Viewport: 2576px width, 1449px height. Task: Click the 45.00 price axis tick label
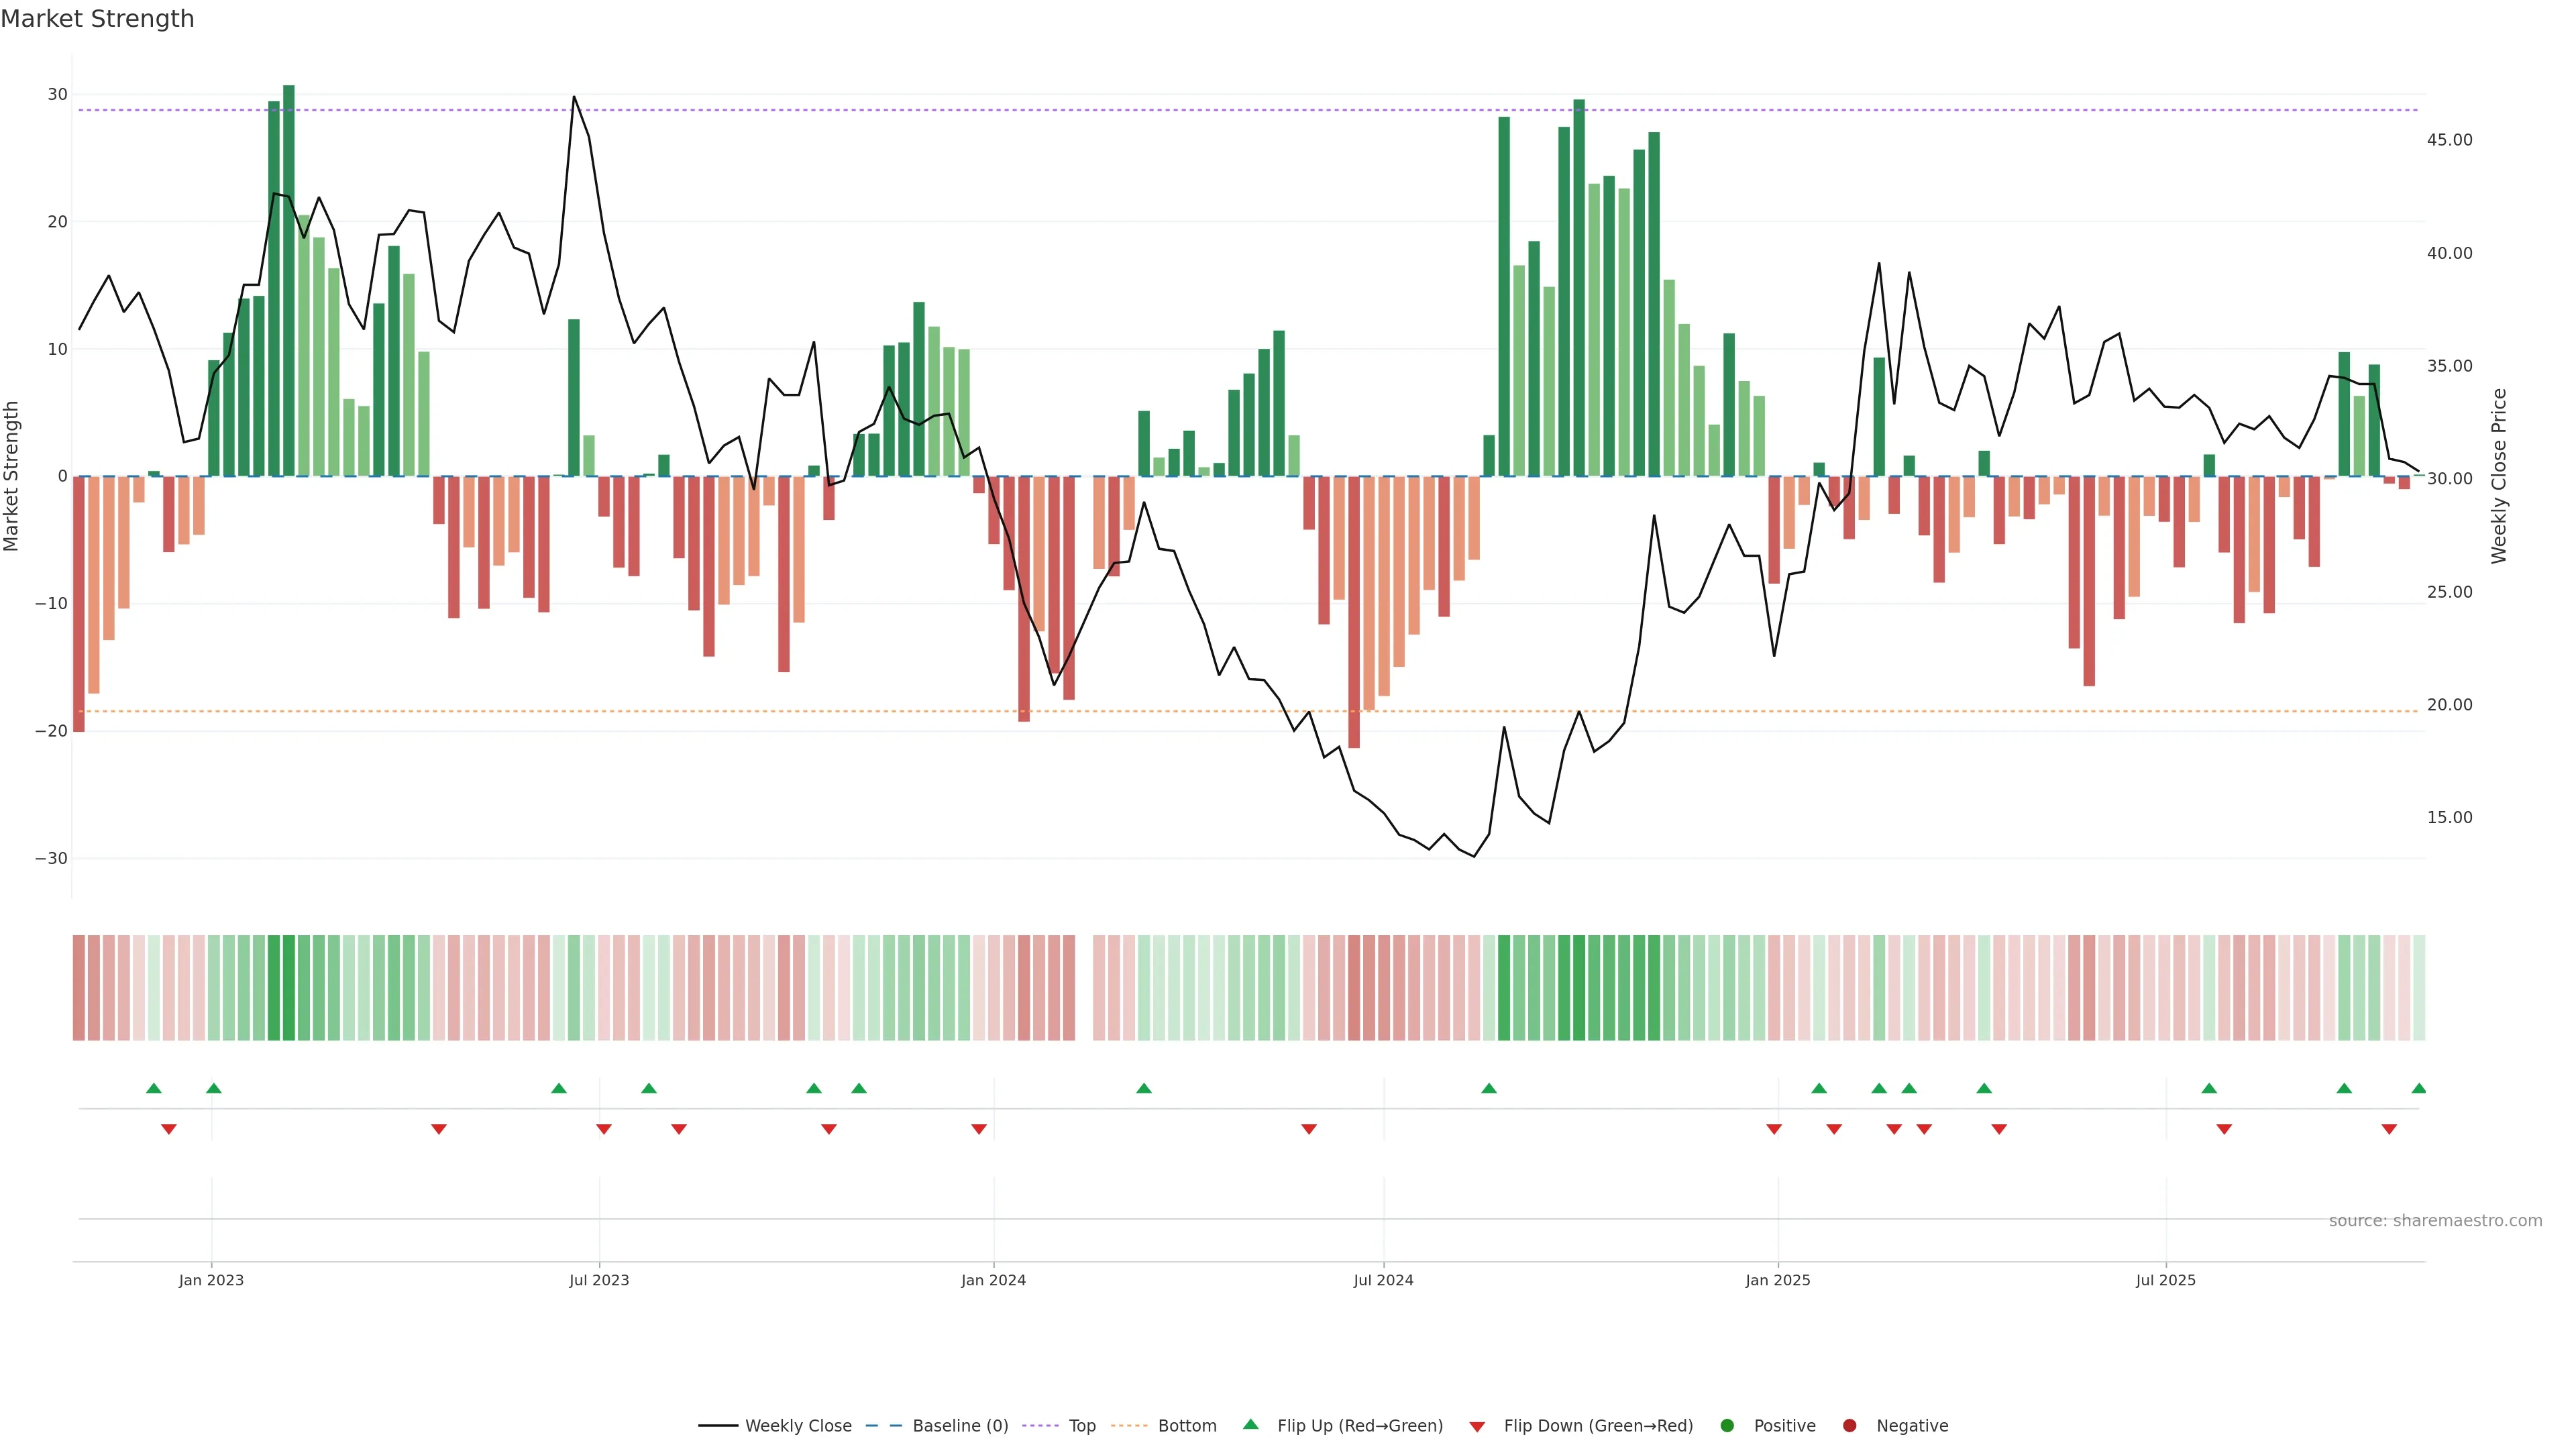click(x=2449, y=140)
